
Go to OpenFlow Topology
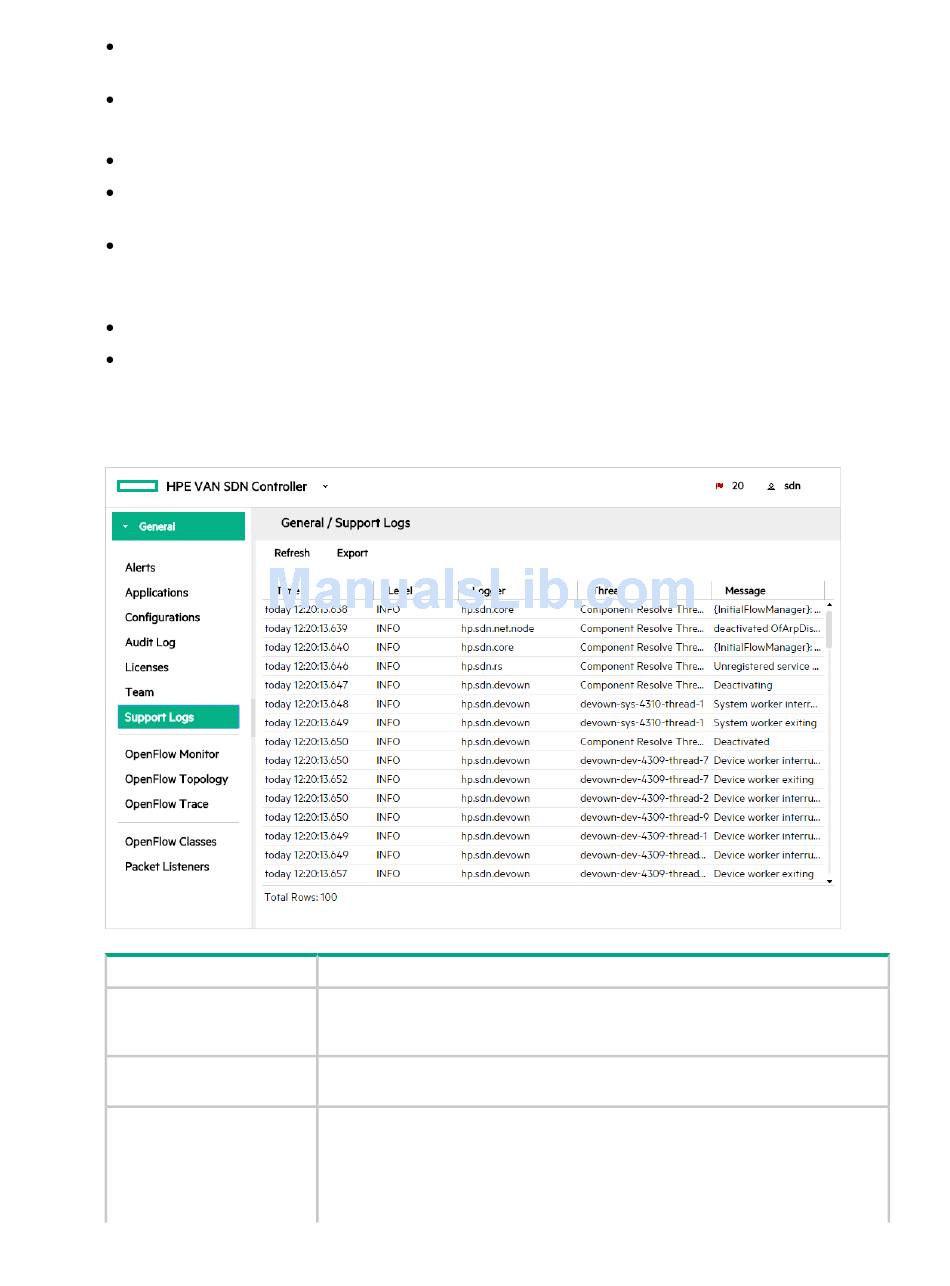click(x=176, y=780)
